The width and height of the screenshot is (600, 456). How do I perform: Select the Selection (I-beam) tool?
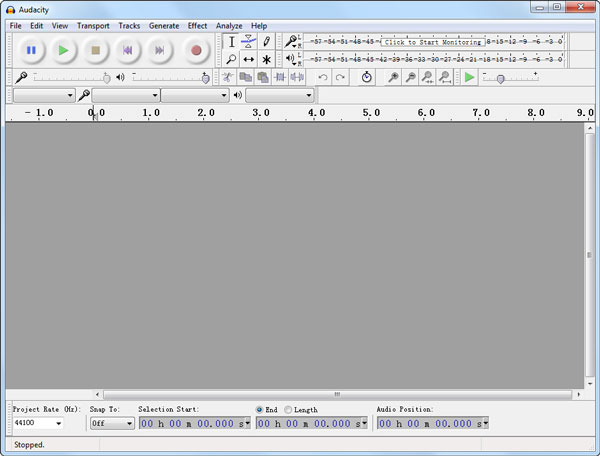[231, 41]
